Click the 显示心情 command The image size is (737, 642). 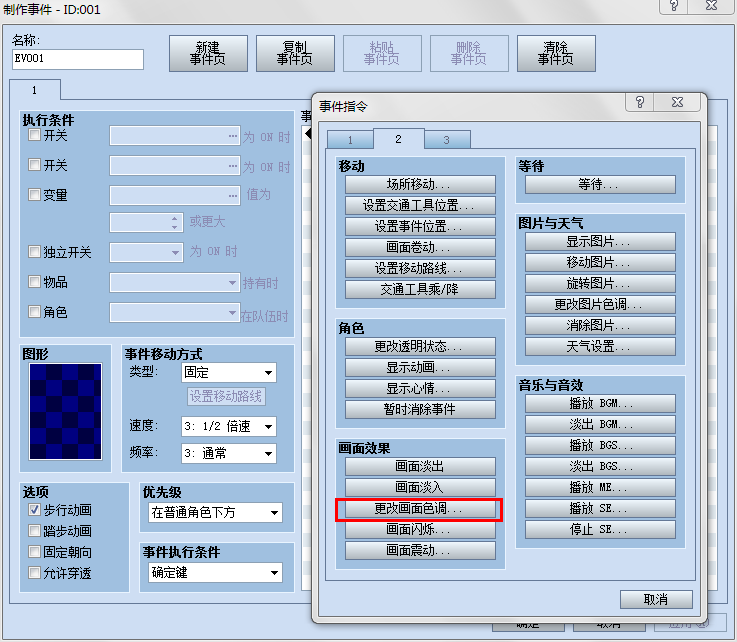pos(420,389)
